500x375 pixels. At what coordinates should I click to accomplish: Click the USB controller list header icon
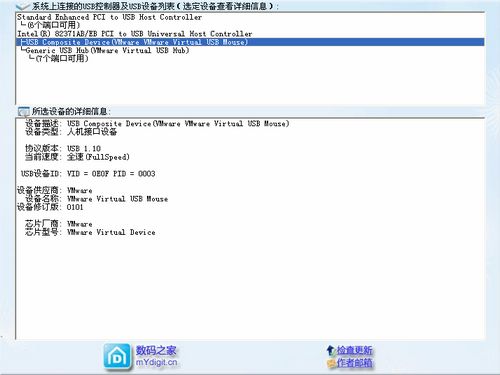pyautogui.click(x=23, y=6)
